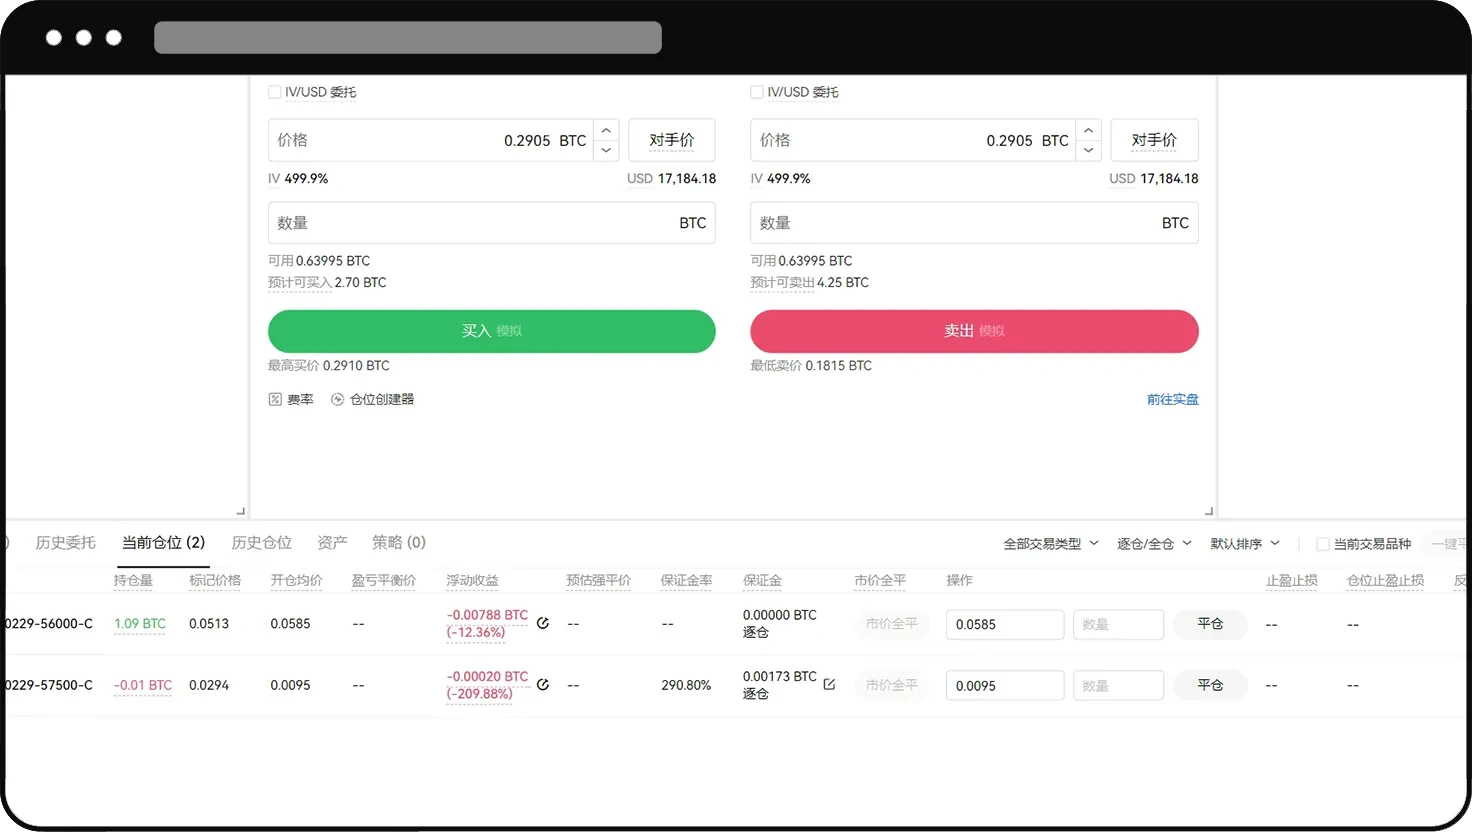Enable IV/USD 委托 checkbox on buy panel

274,92
